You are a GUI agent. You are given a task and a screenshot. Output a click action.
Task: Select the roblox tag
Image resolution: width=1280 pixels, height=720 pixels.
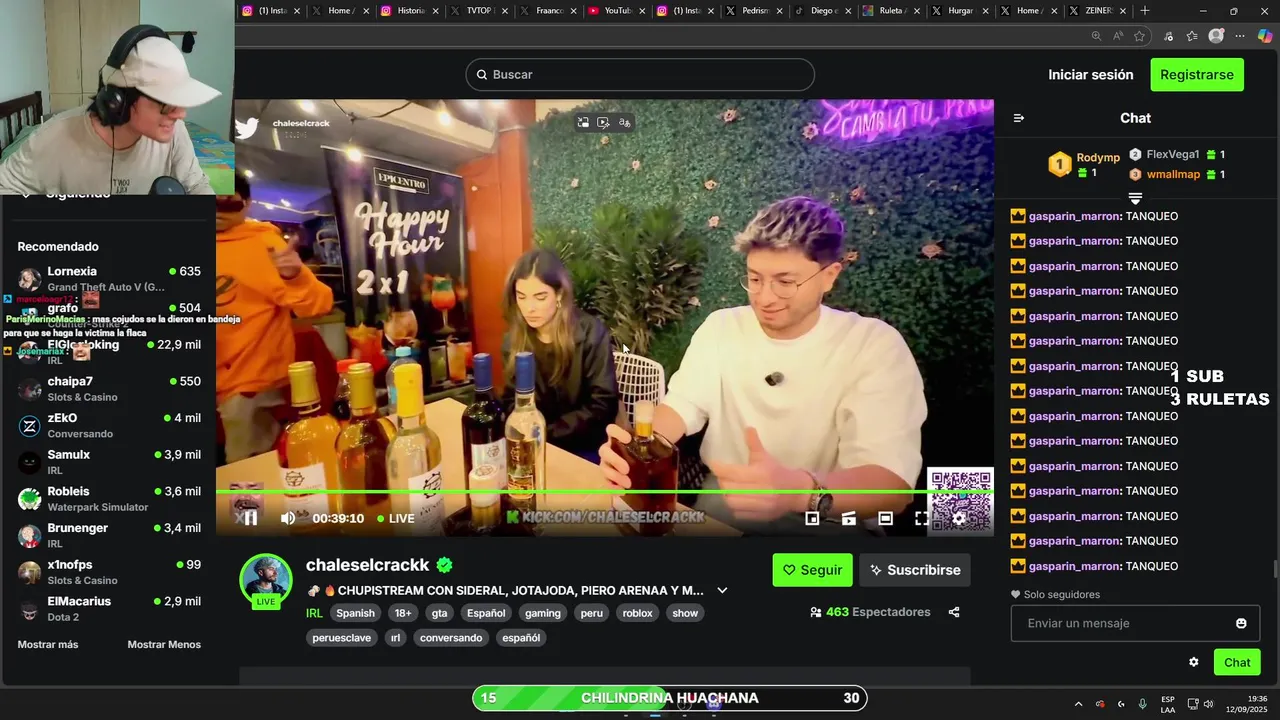pyautogui.click(x=637, y=613)
